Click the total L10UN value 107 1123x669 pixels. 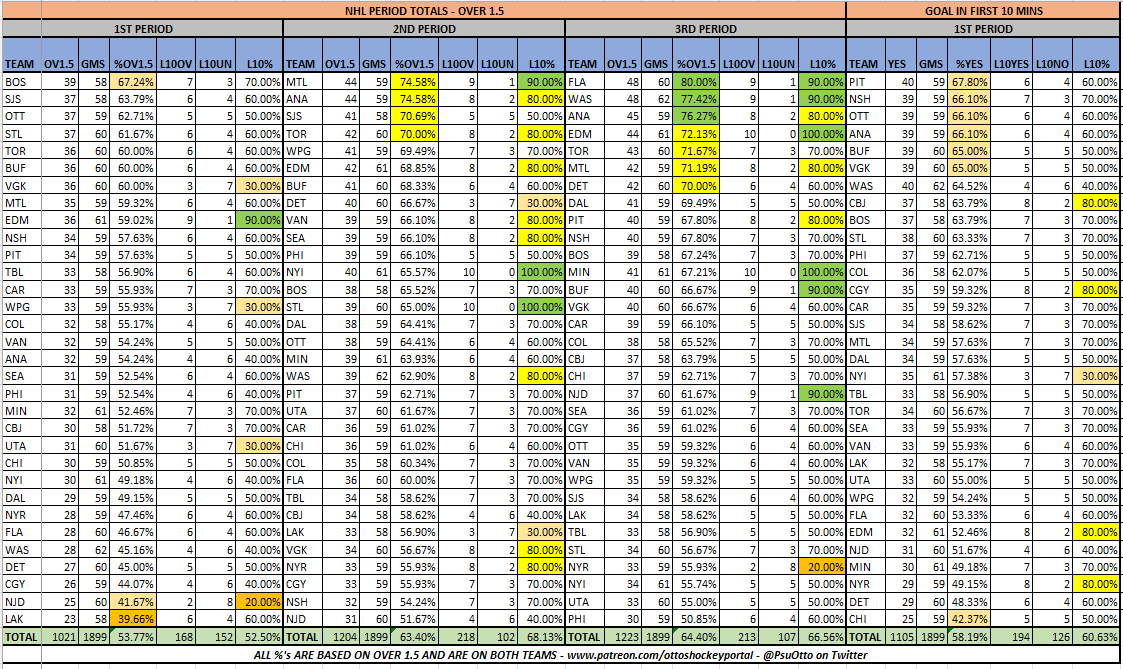coord(778,637)
